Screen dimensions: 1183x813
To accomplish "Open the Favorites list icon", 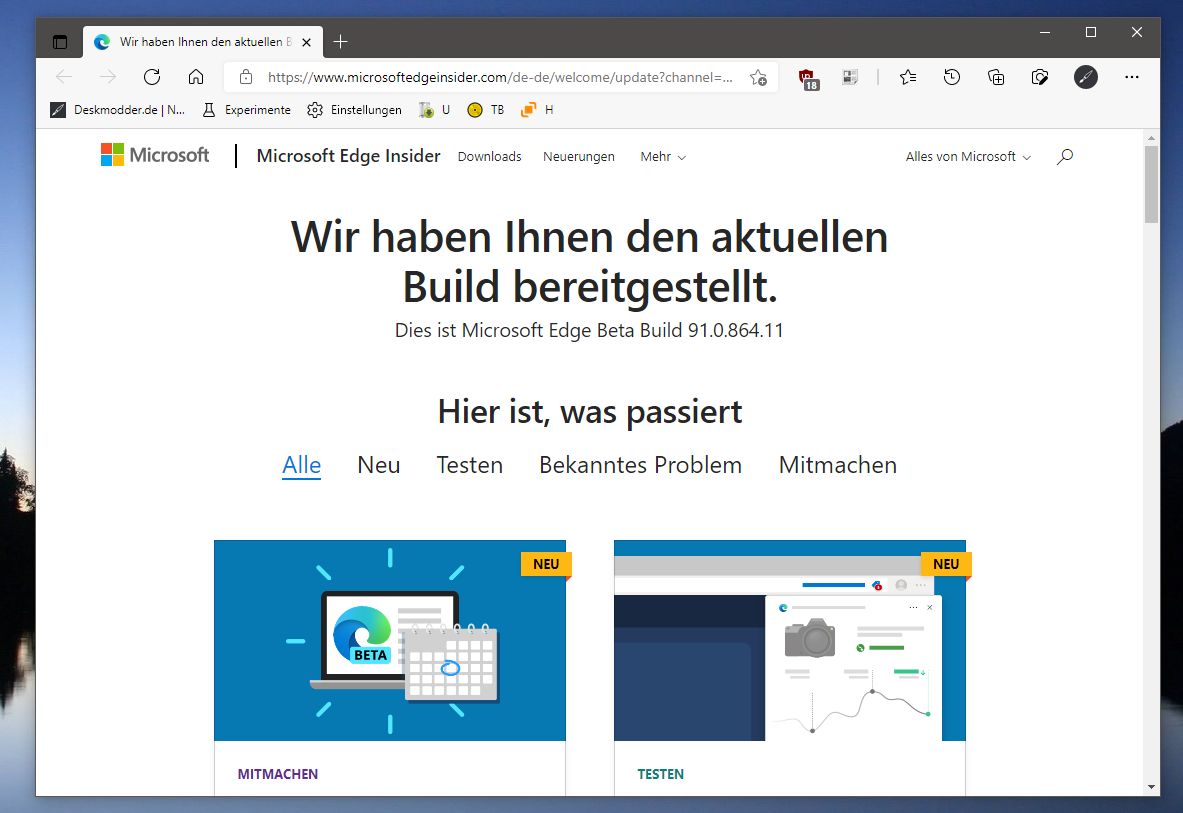I will pos(908,77).
